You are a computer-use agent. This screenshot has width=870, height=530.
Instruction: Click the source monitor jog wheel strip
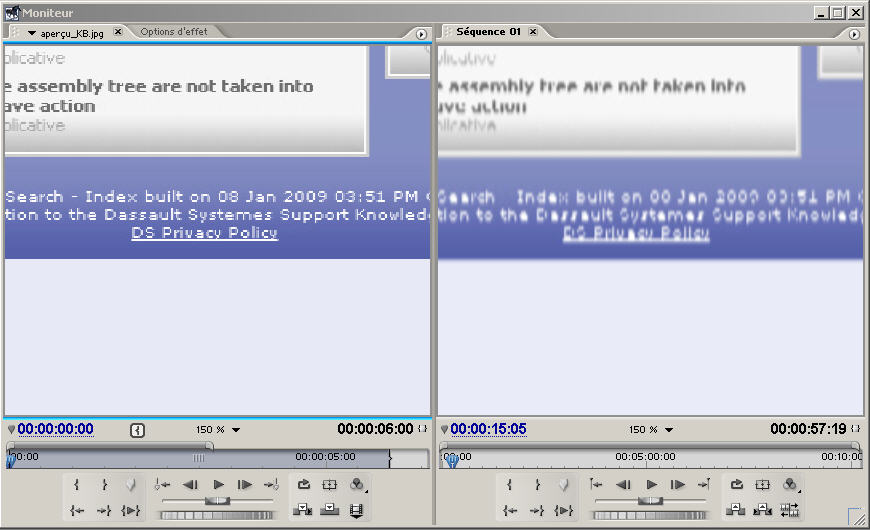[x=216, y=516]
